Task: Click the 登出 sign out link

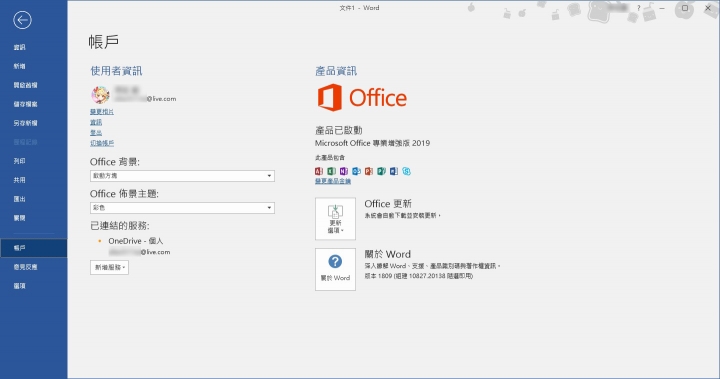Action: tap(96, 133)
